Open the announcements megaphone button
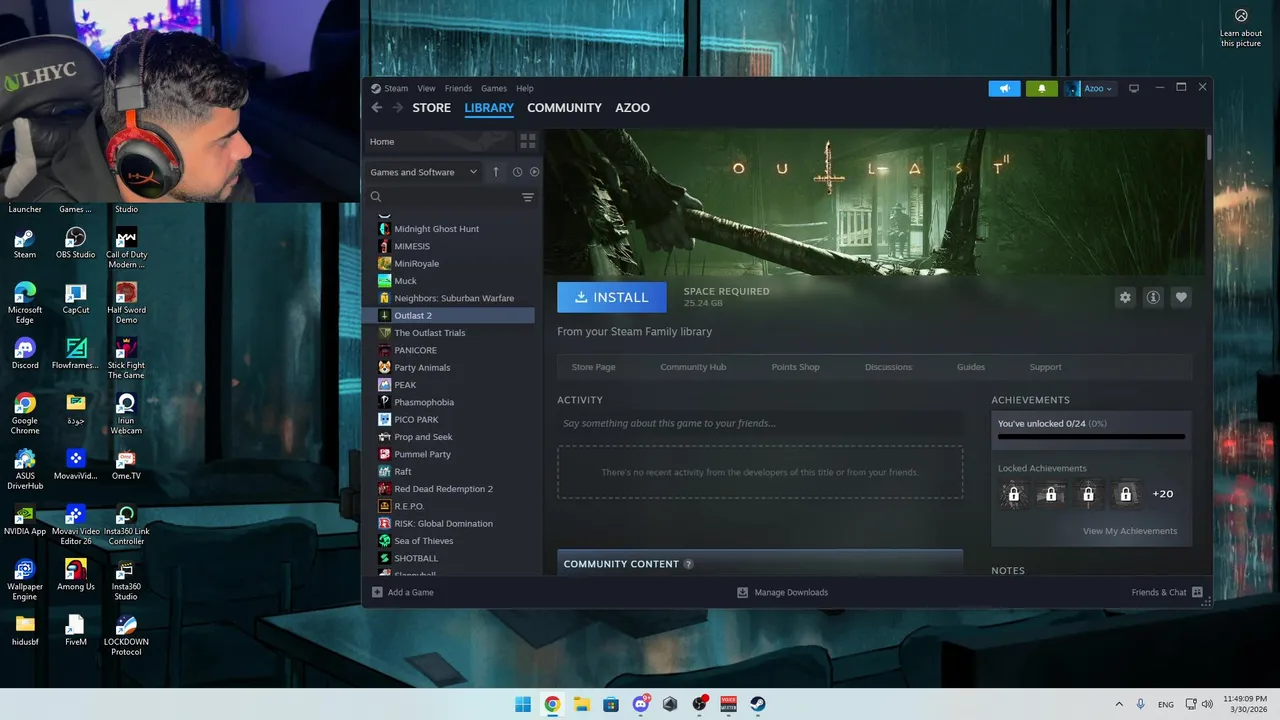 point(1005,88)
